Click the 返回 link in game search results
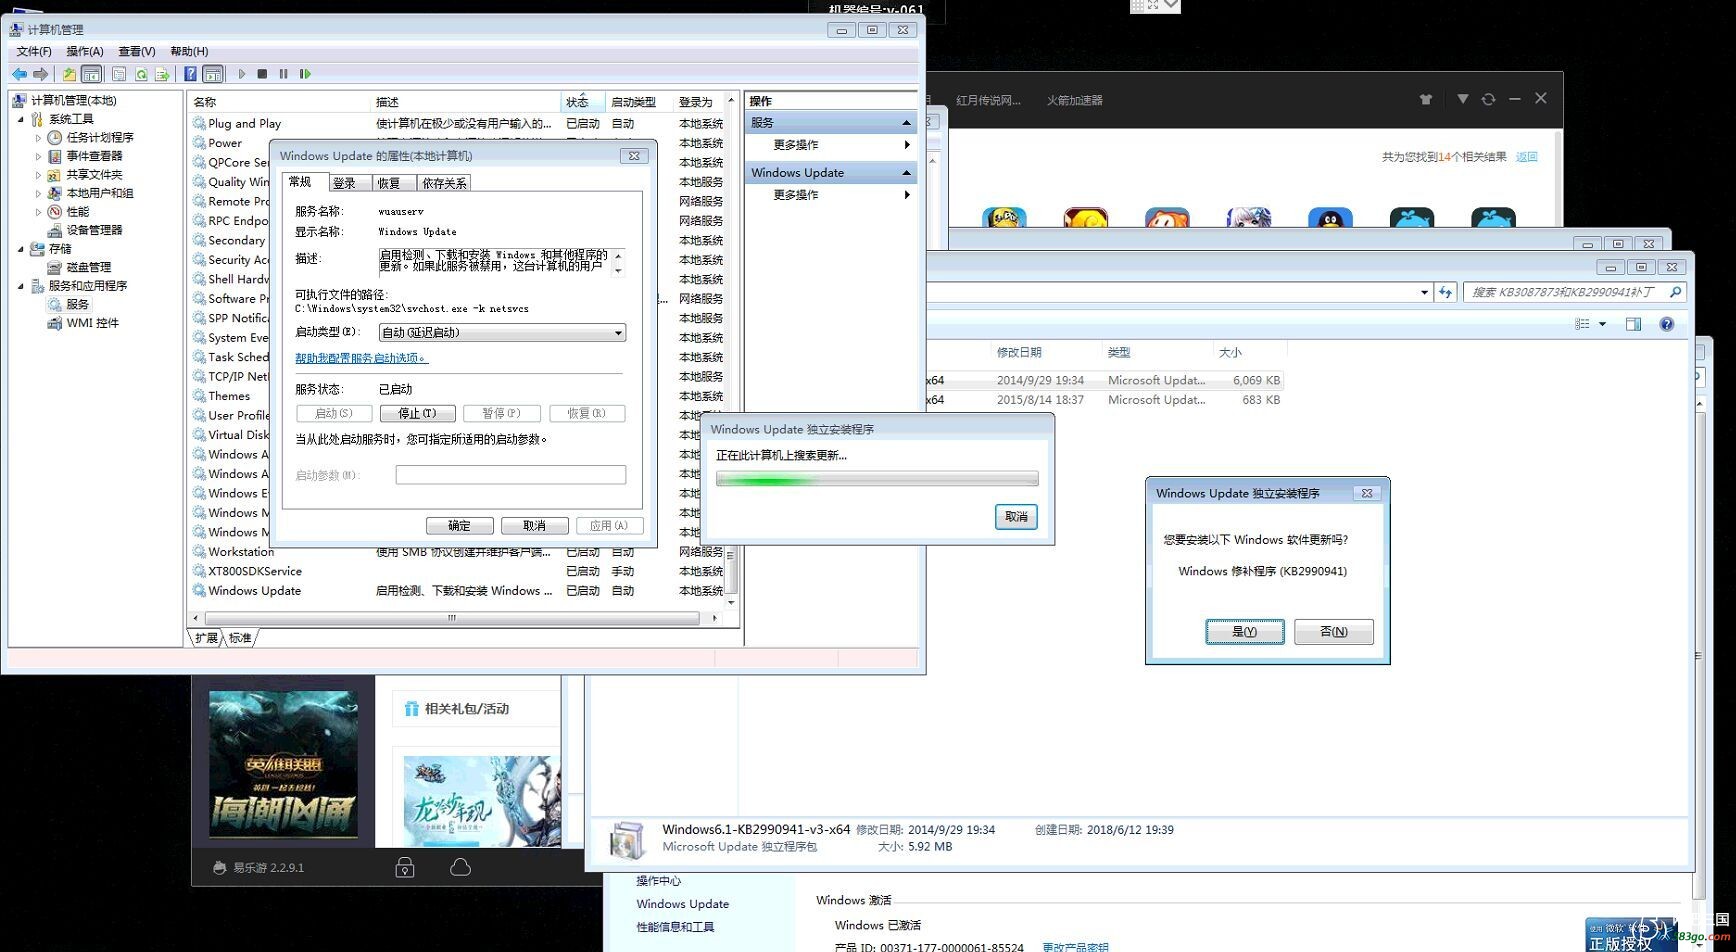 1526,157
